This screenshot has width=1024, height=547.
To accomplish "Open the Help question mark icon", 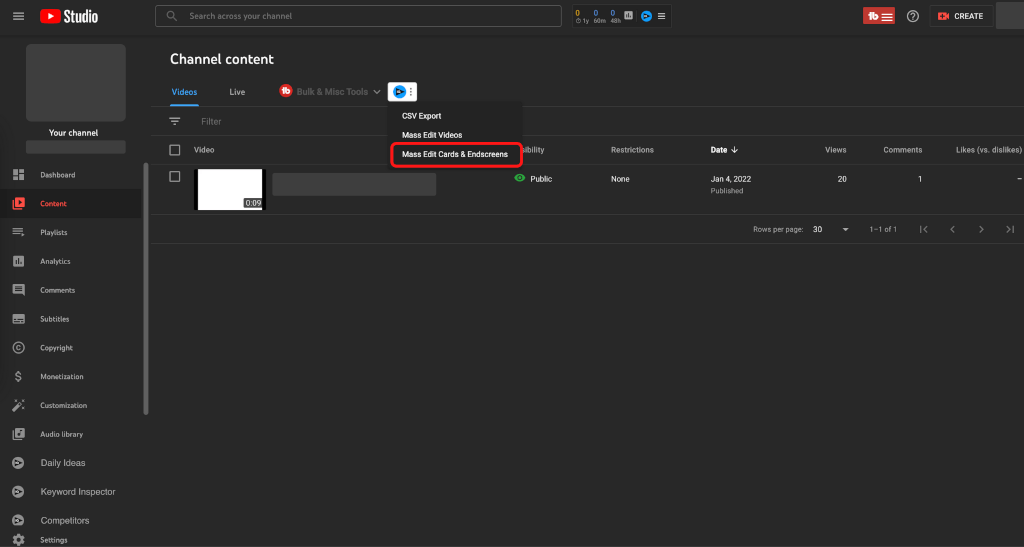I will [912, 16].
